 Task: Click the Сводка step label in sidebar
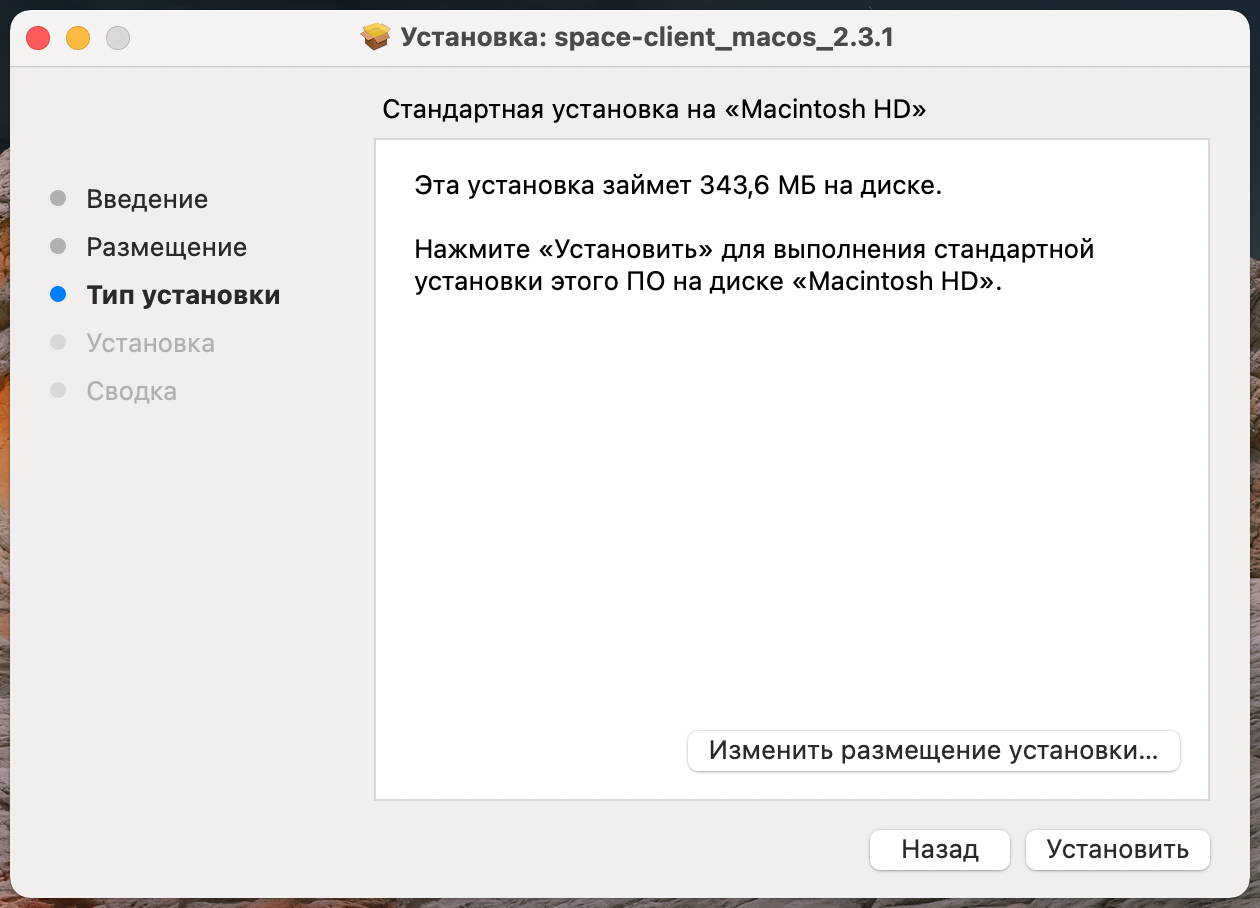click(131, 391)
